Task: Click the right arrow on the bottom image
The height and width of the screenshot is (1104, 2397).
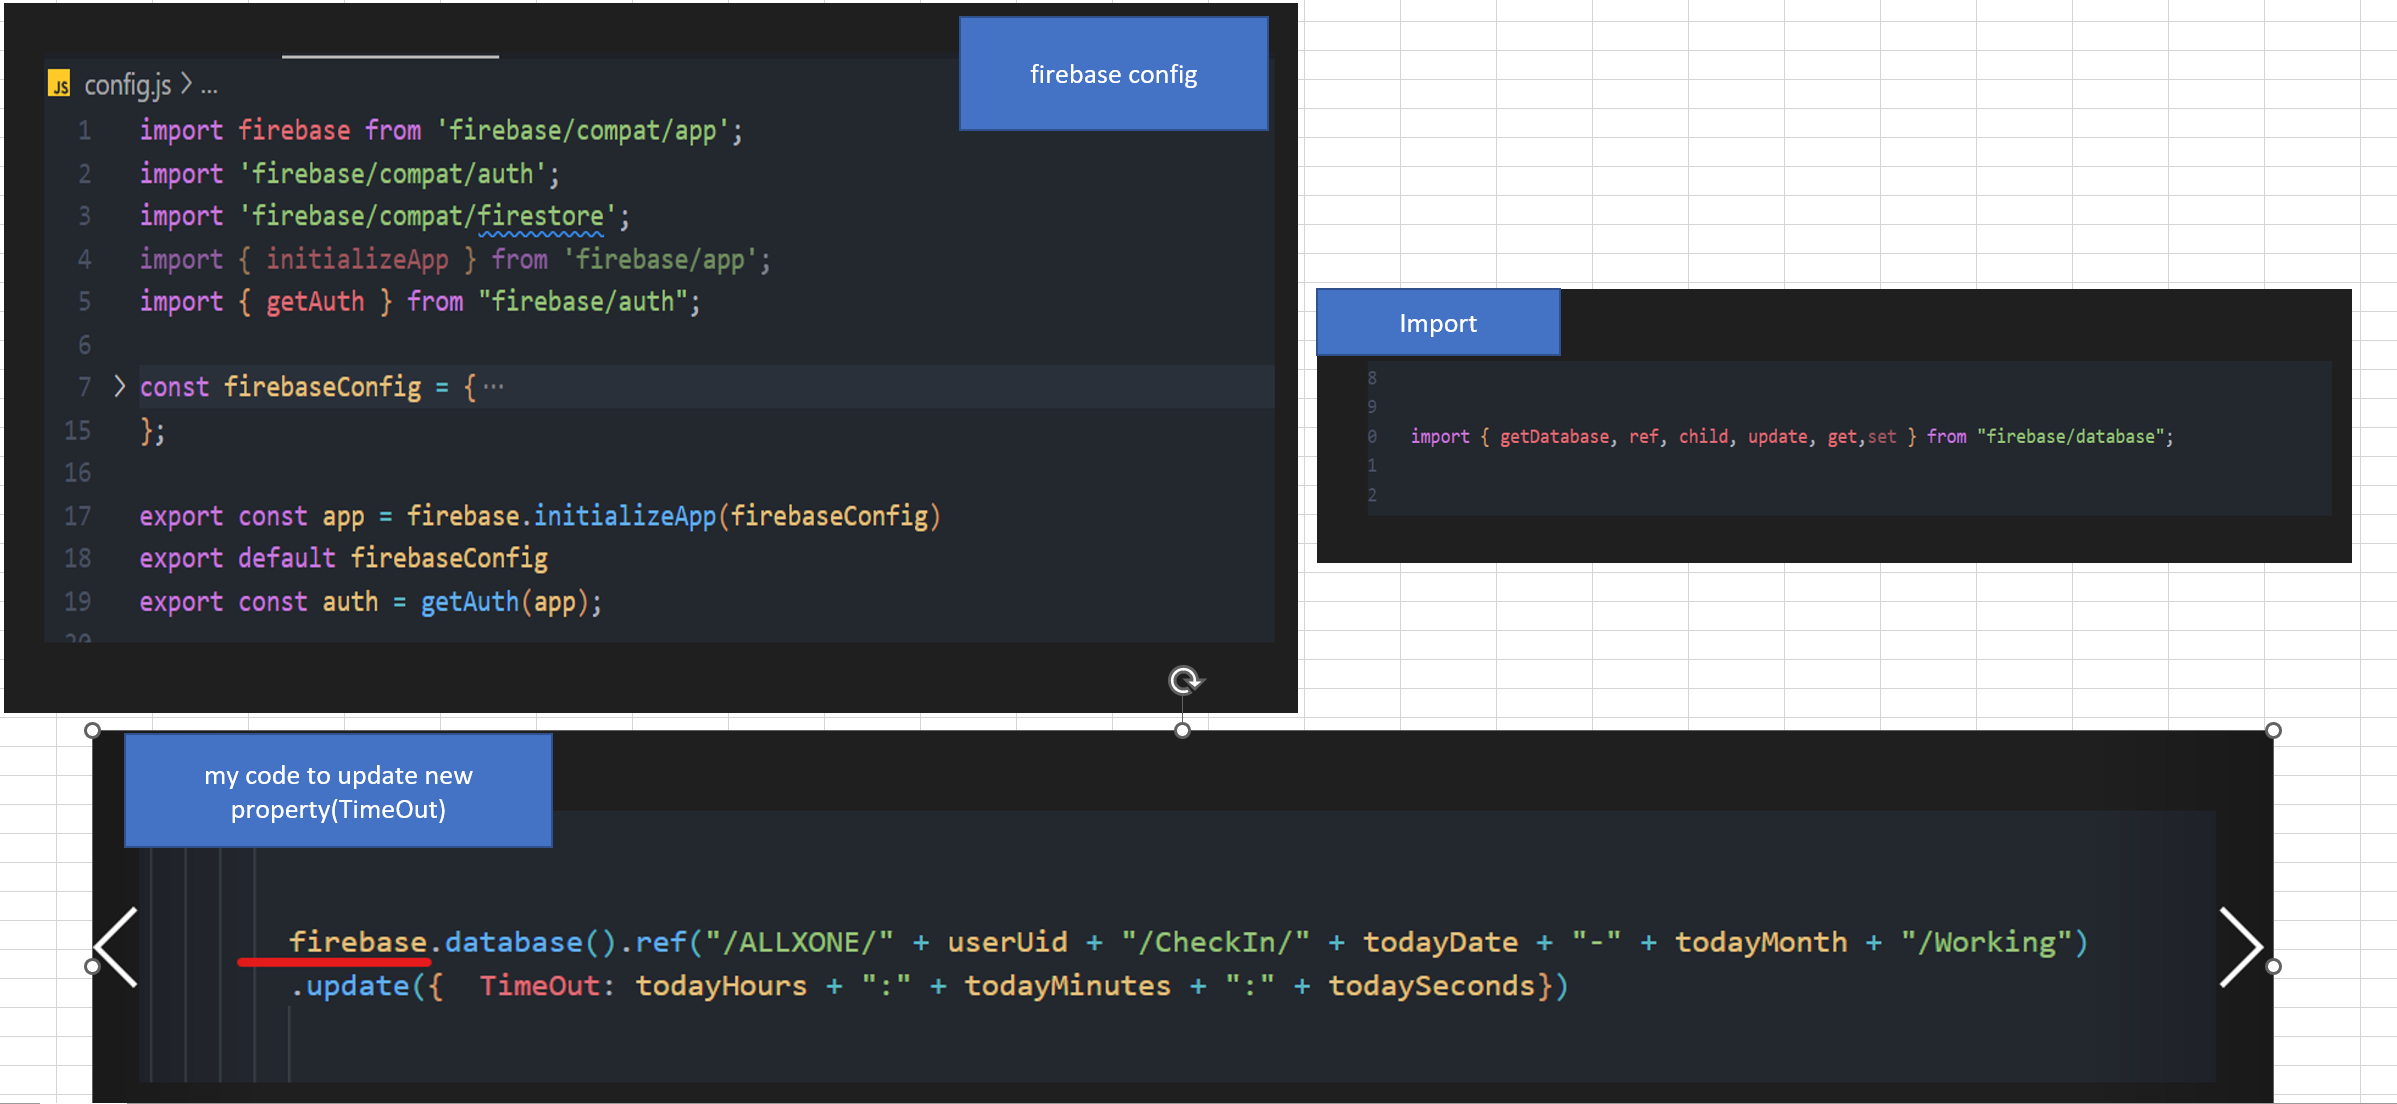Action: click(x=2240, y=947)
